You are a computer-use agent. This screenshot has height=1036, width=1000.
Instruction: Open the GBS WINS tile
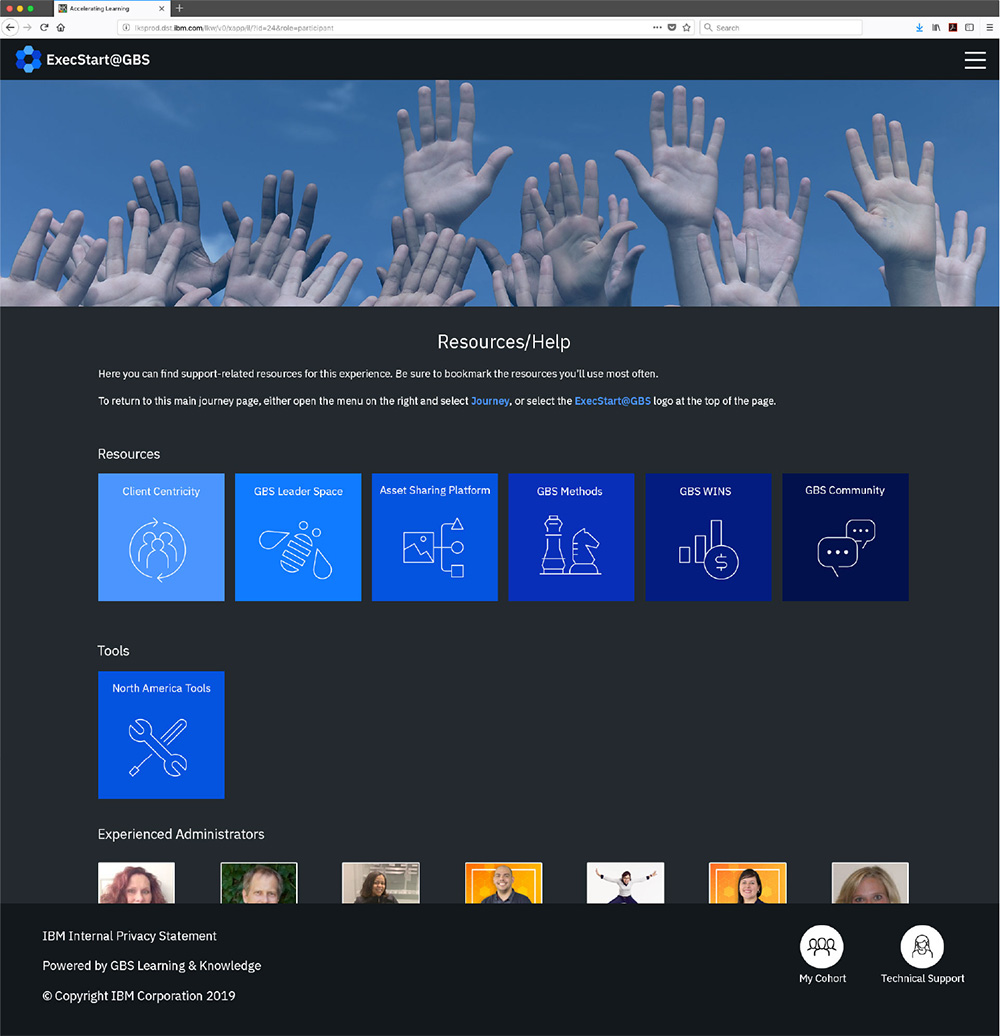tap(708, 537)
